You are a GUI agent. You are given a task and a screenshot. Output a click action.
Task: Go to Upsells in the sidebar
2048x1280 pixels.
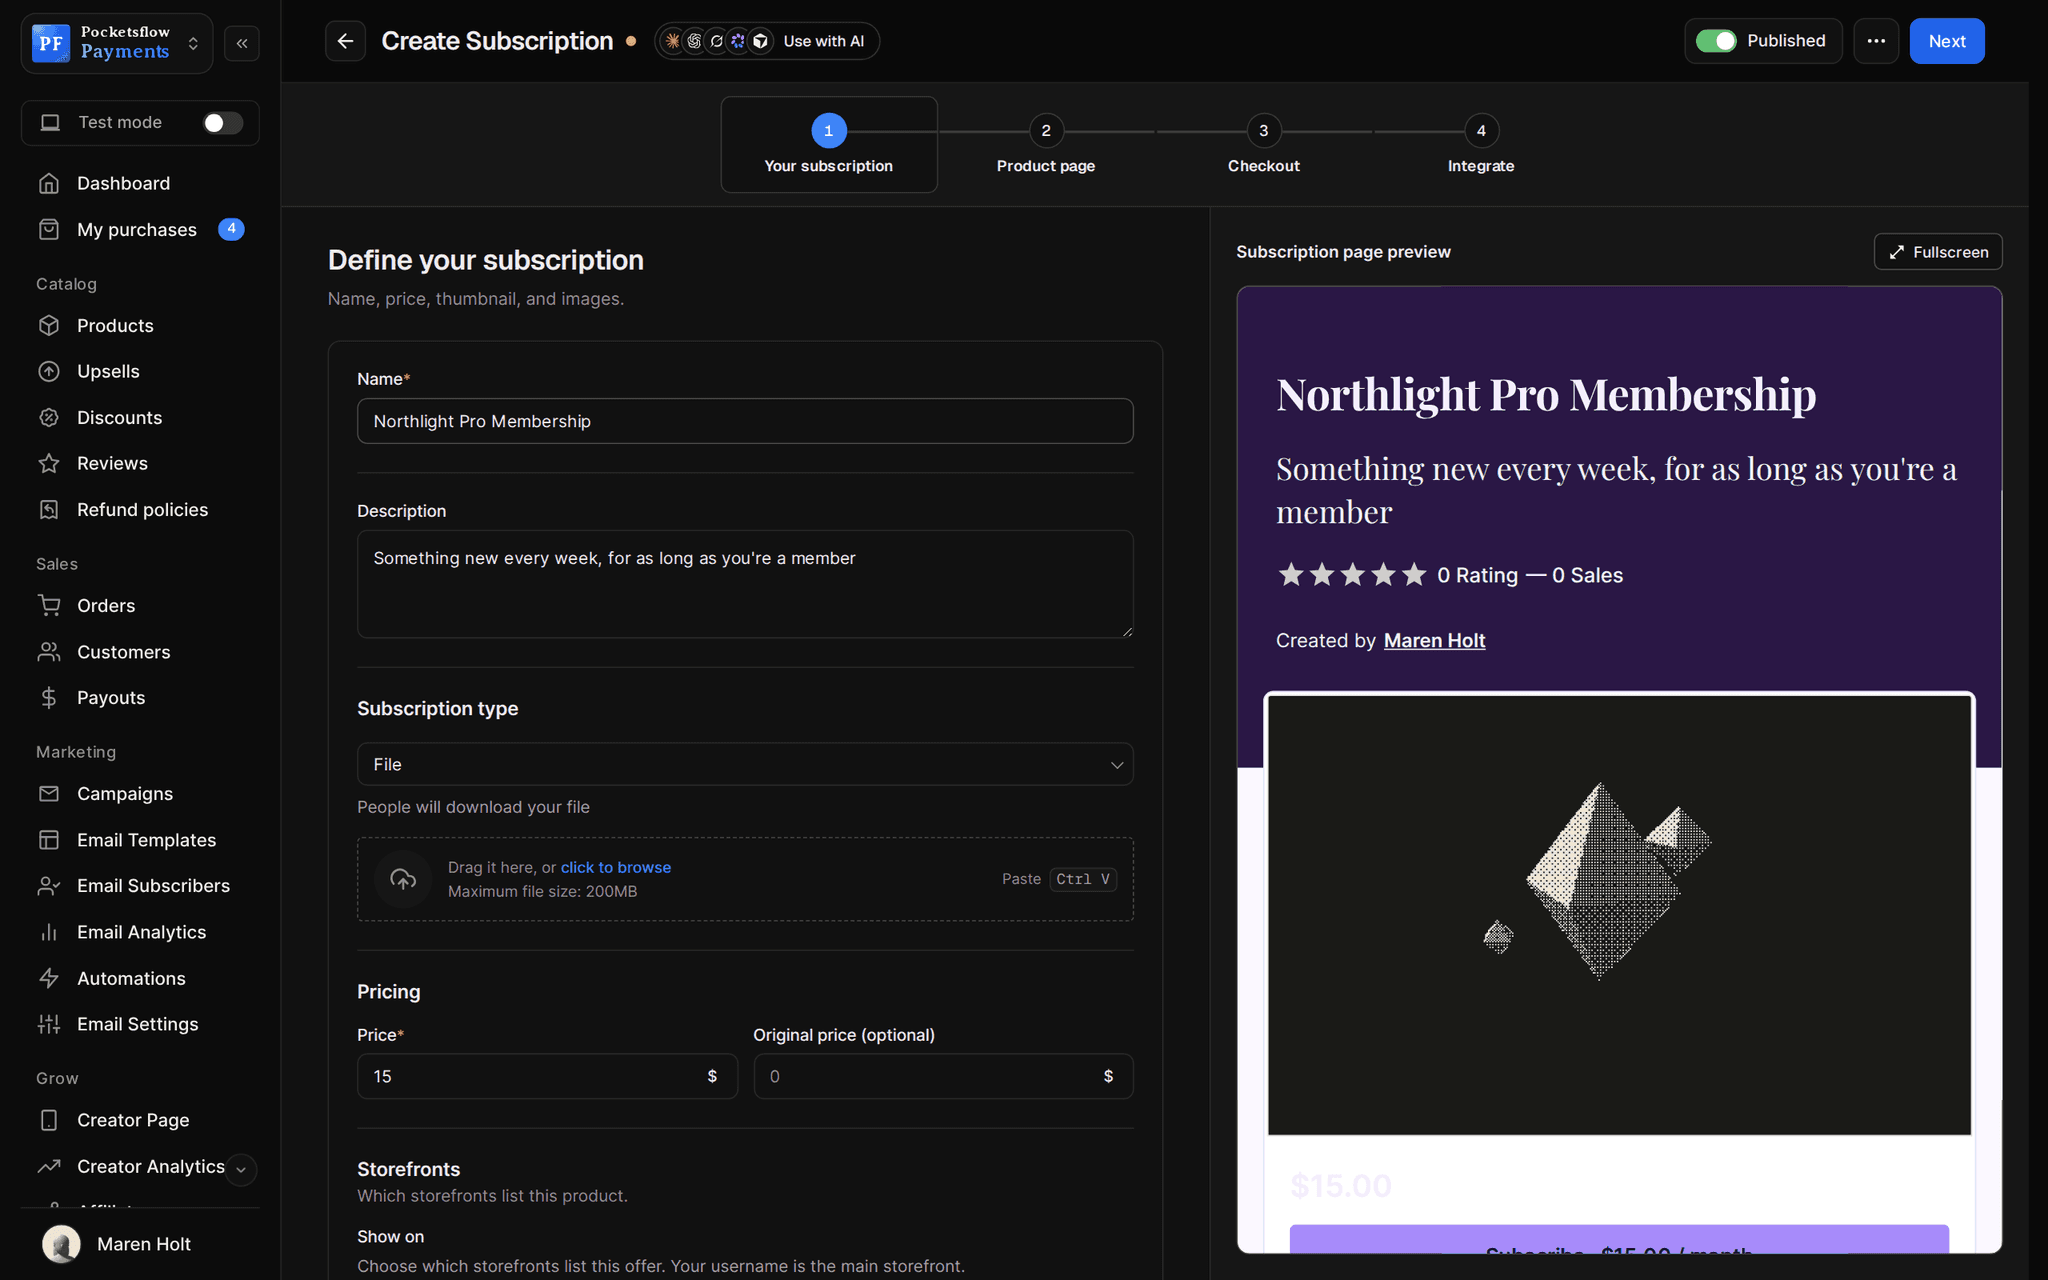click(140, 371)
